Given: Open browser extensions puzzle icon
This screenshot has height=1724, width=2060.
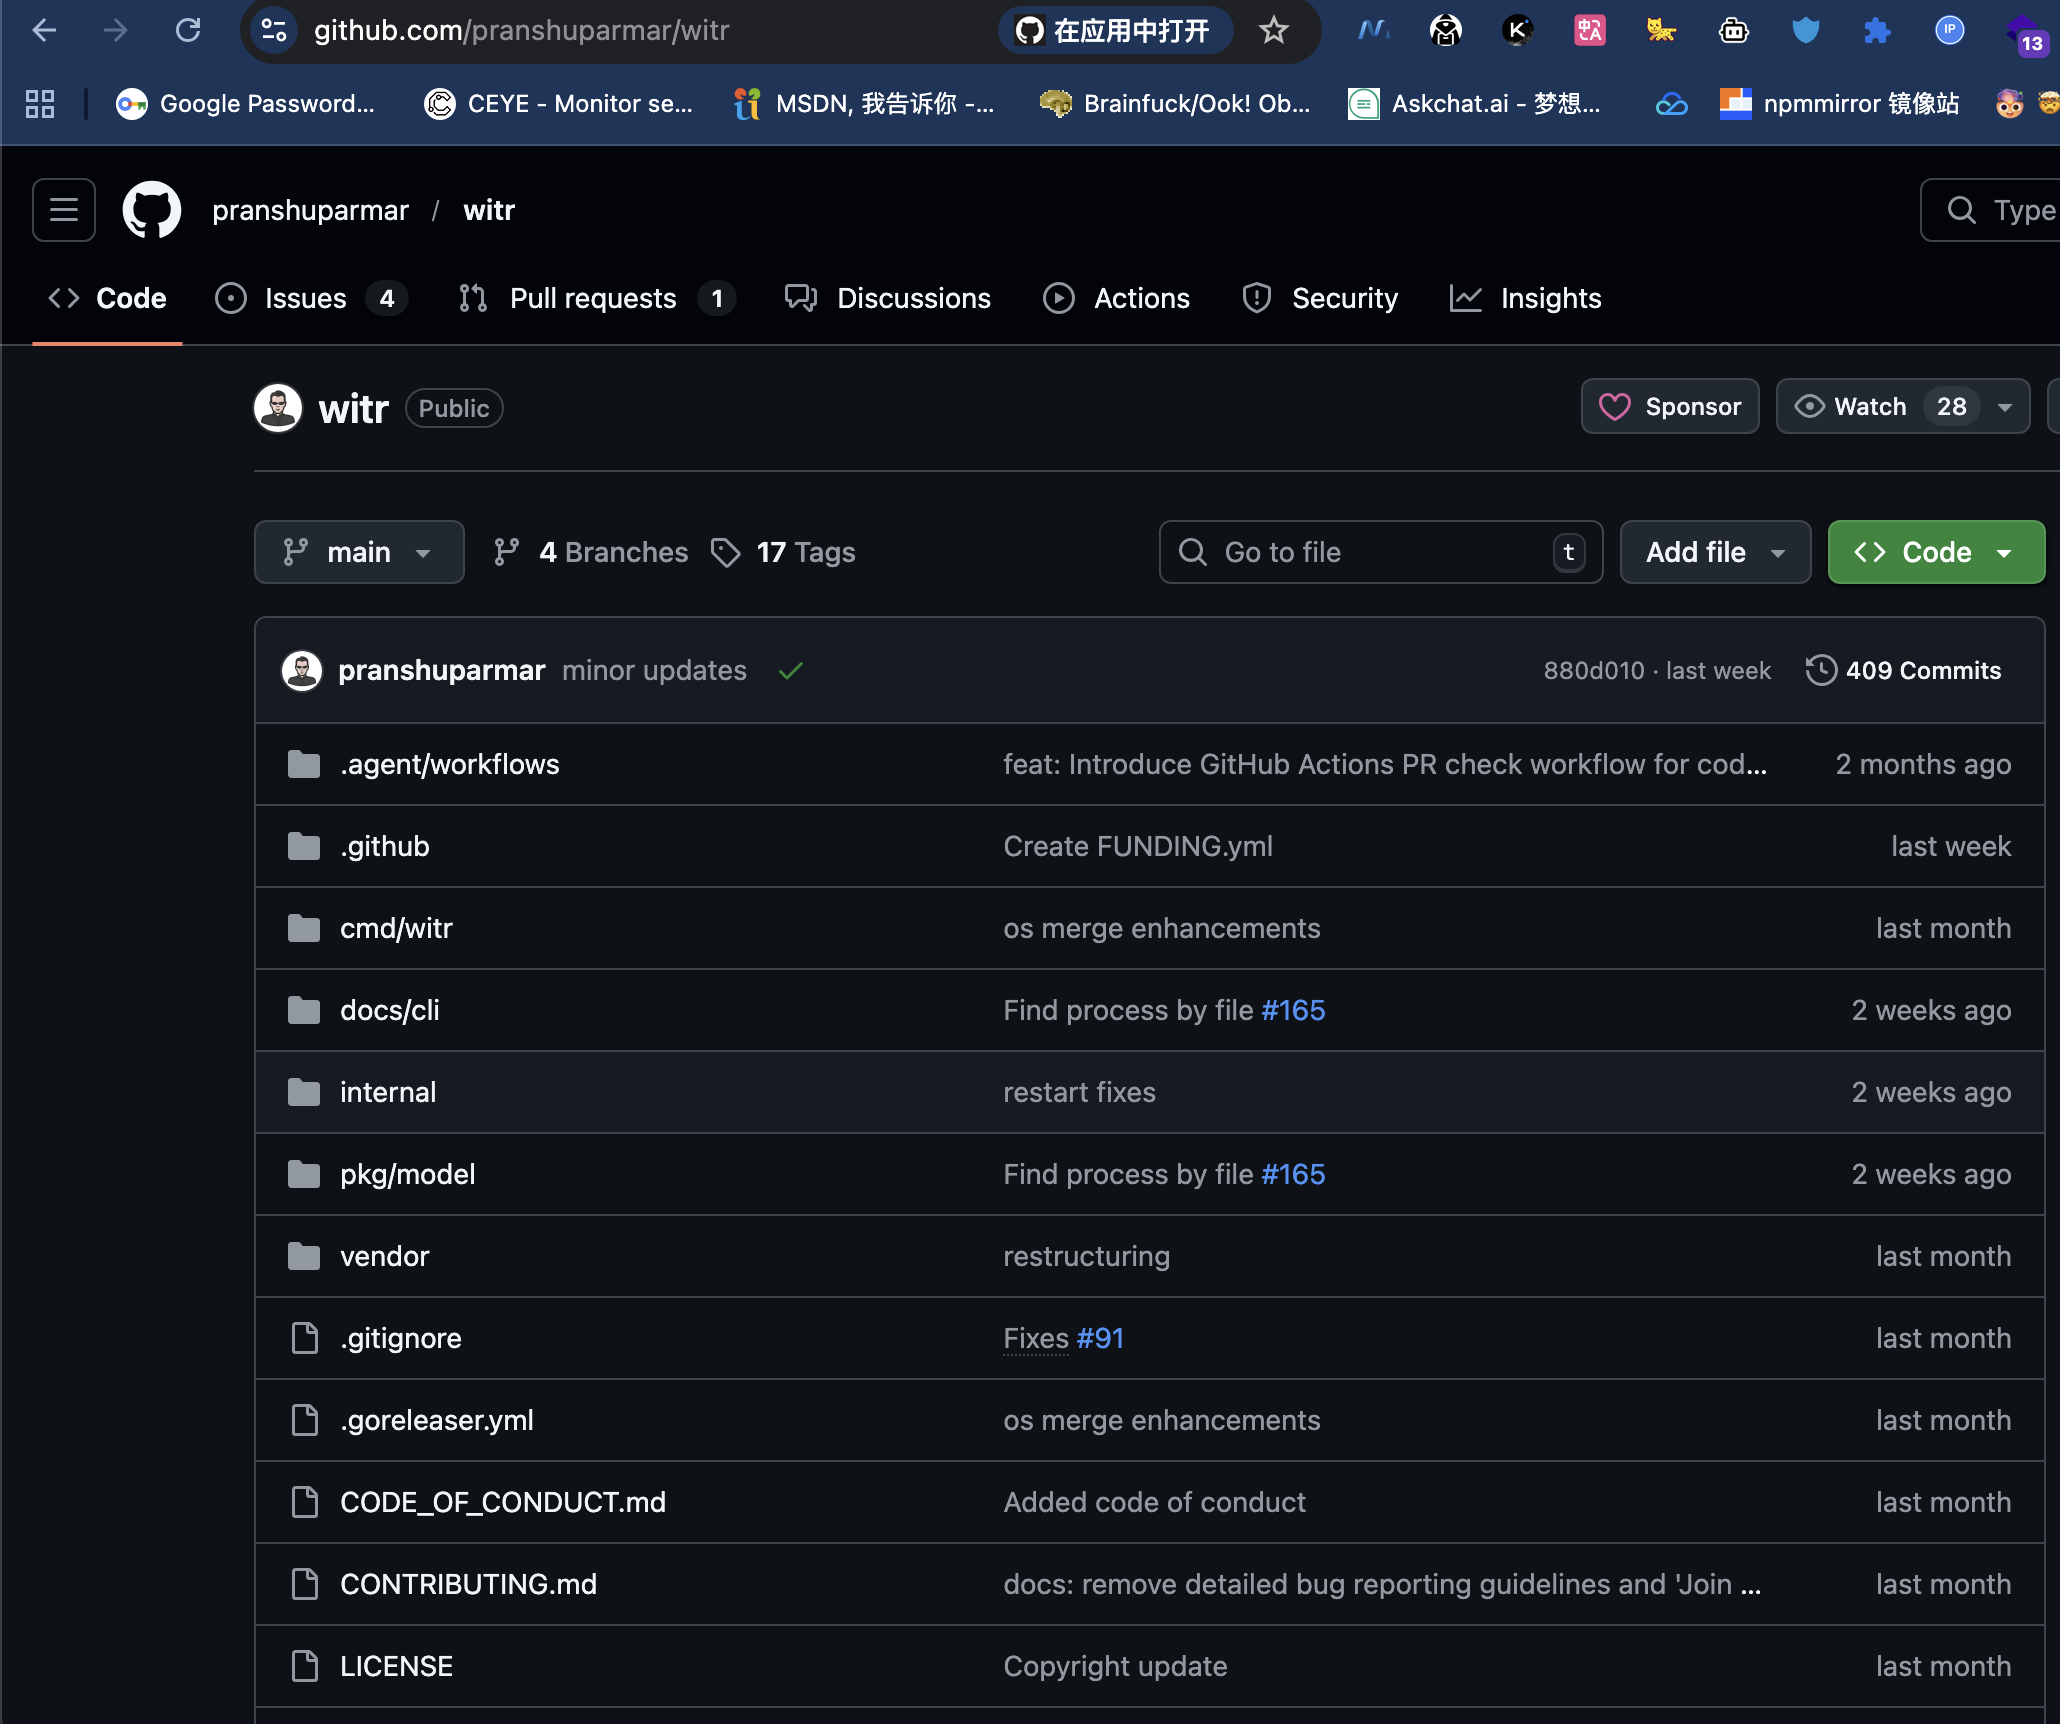Looking at the screenshot, I should click(1877, 31).
